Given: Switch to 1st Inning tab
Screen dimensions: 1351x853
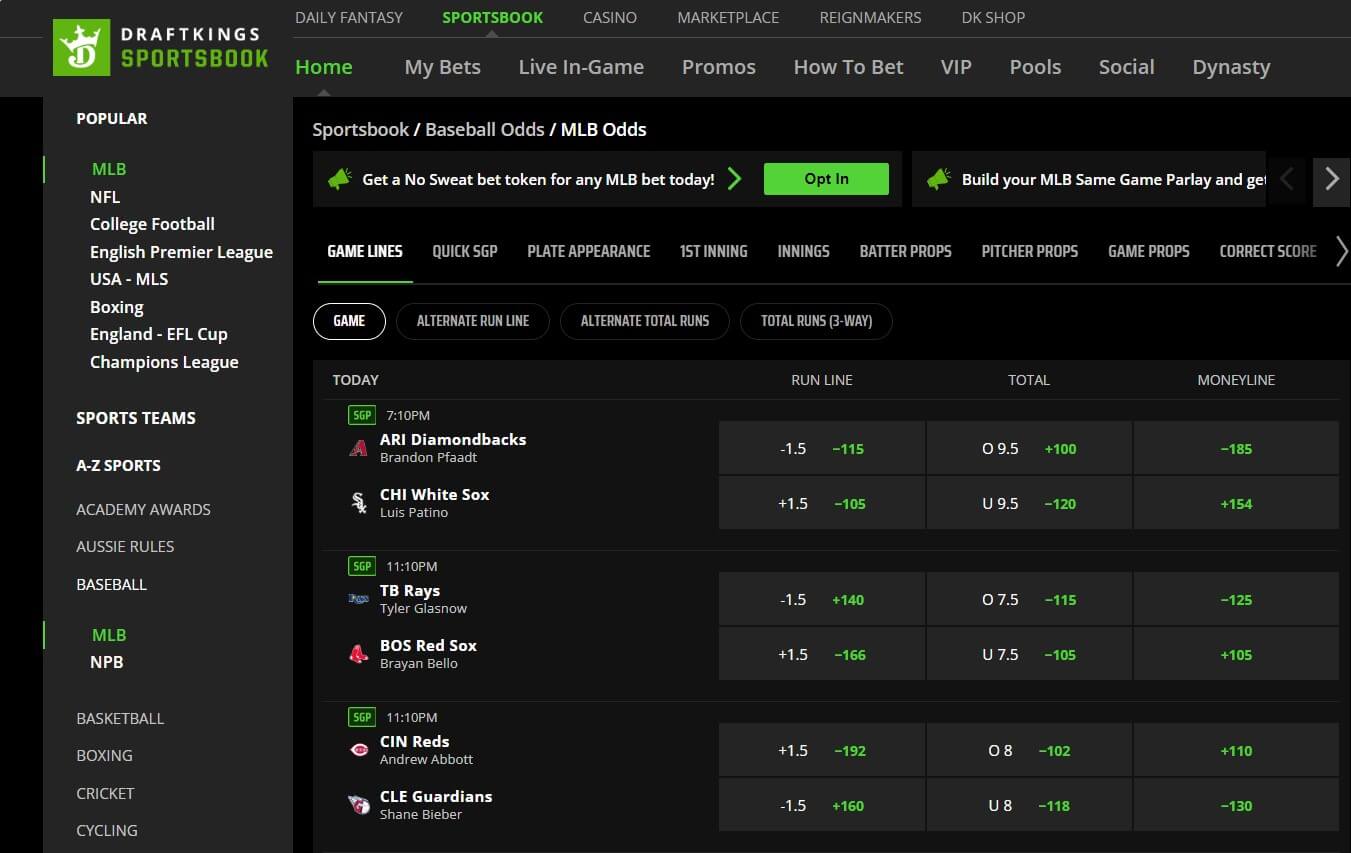Looking at the screenshot, I should pos(714,251).
